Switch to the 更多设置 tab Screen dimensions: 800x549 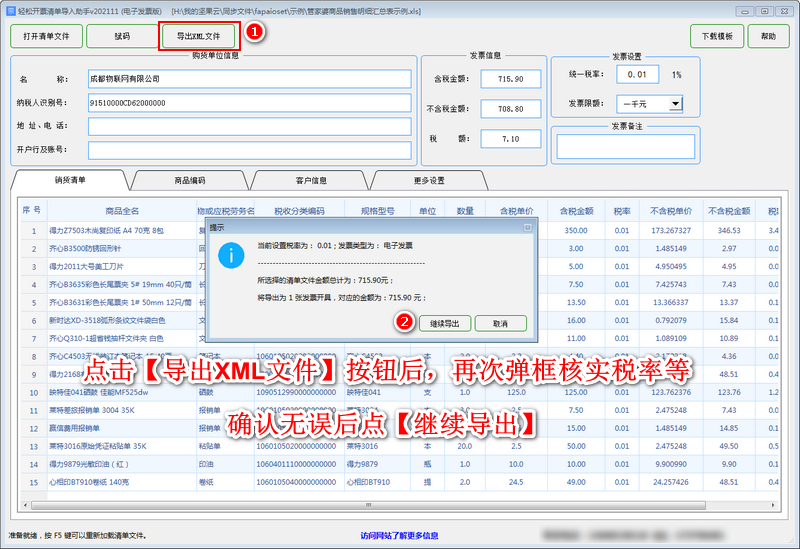tap(429, 180)
